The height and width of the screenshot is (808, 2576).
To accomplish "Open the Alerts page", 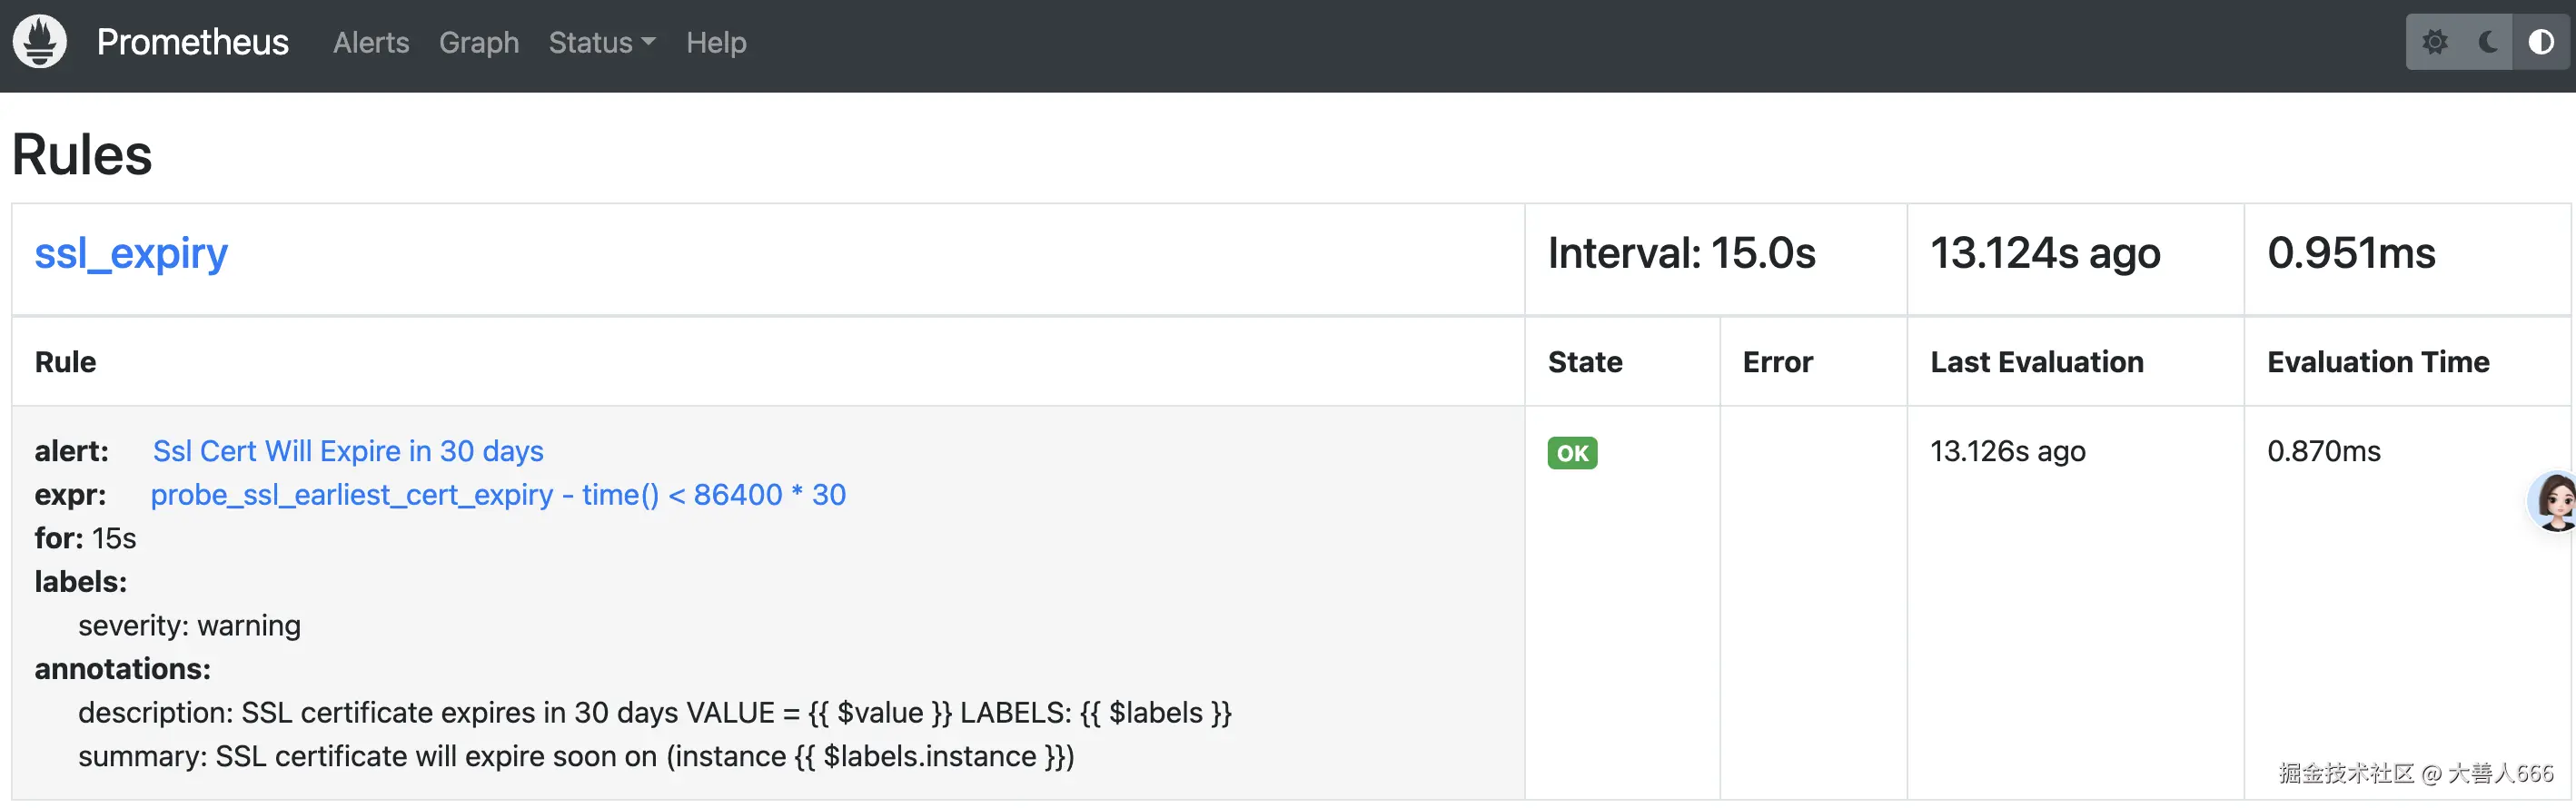I will pos(371,42).
